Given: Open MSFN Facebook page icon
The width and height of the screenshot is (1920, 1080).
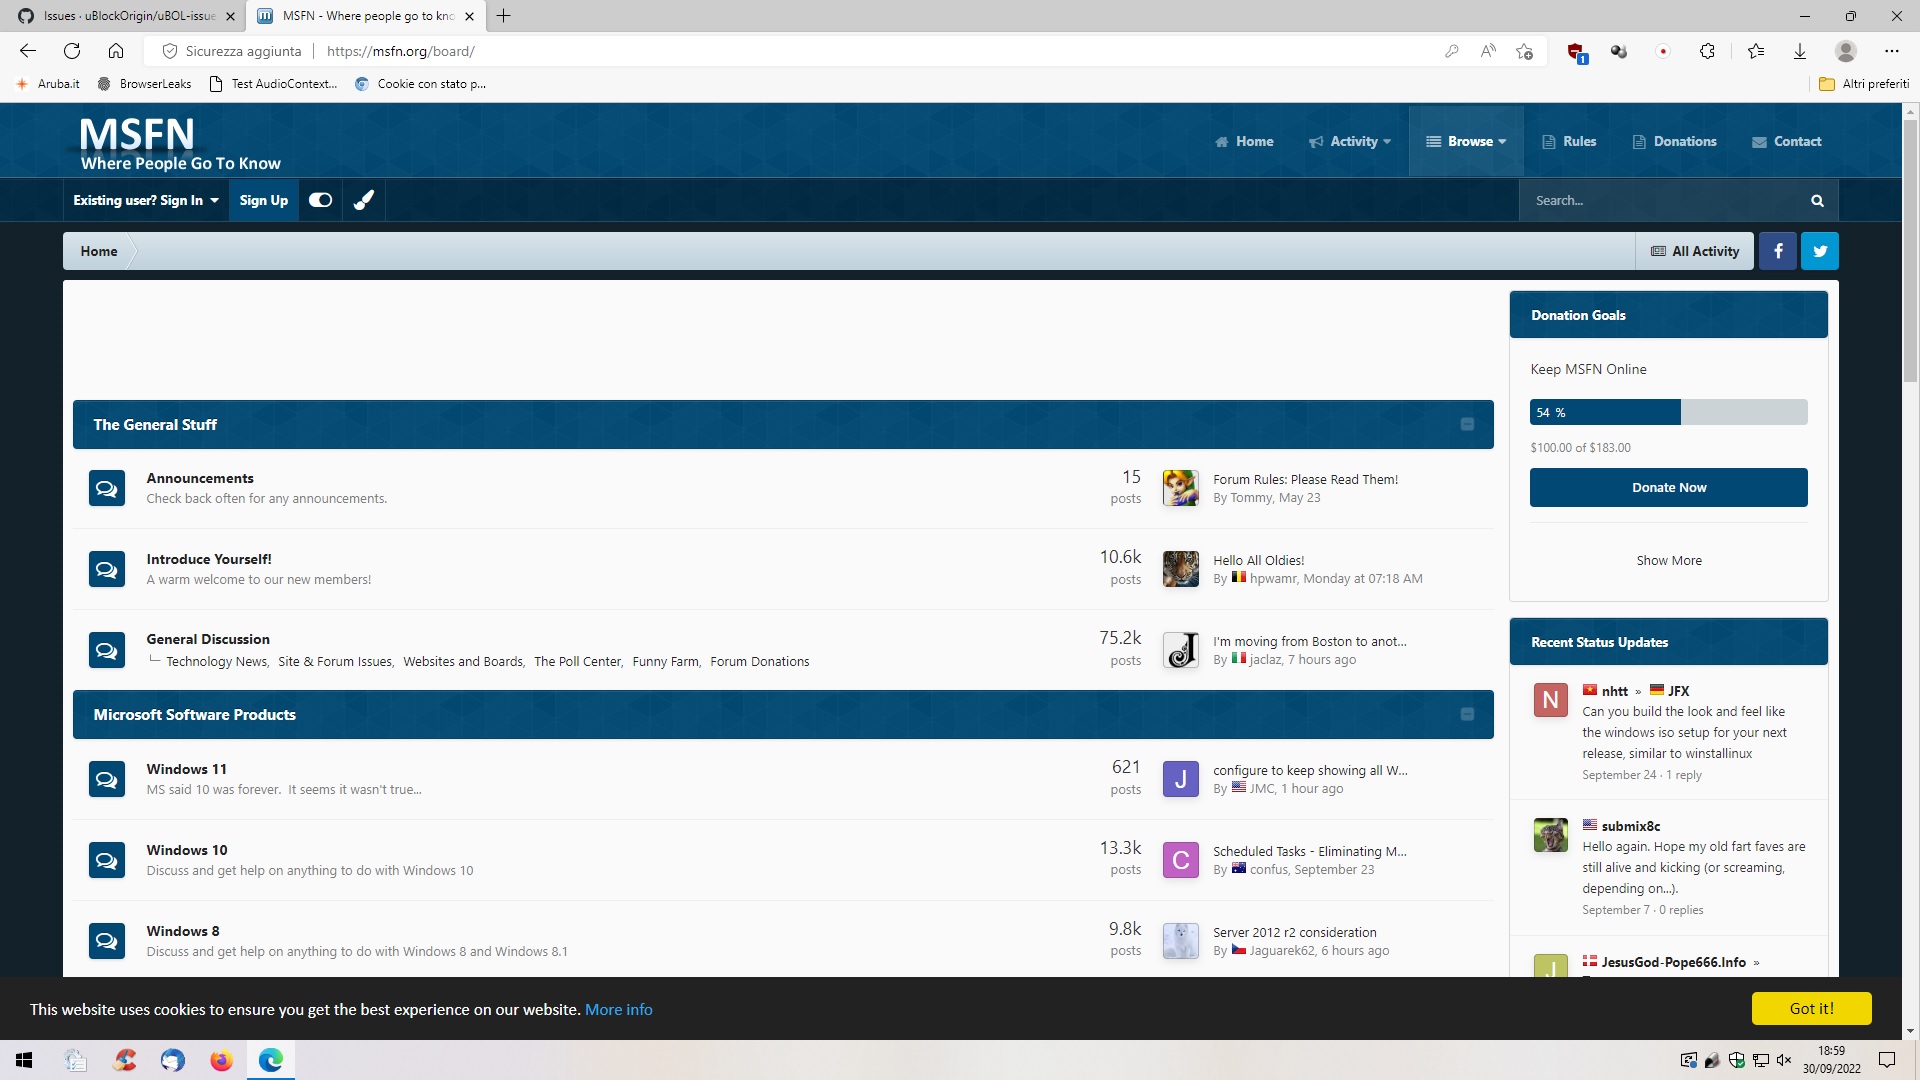Looking at the screenshot, I should tap(1778, 251).
